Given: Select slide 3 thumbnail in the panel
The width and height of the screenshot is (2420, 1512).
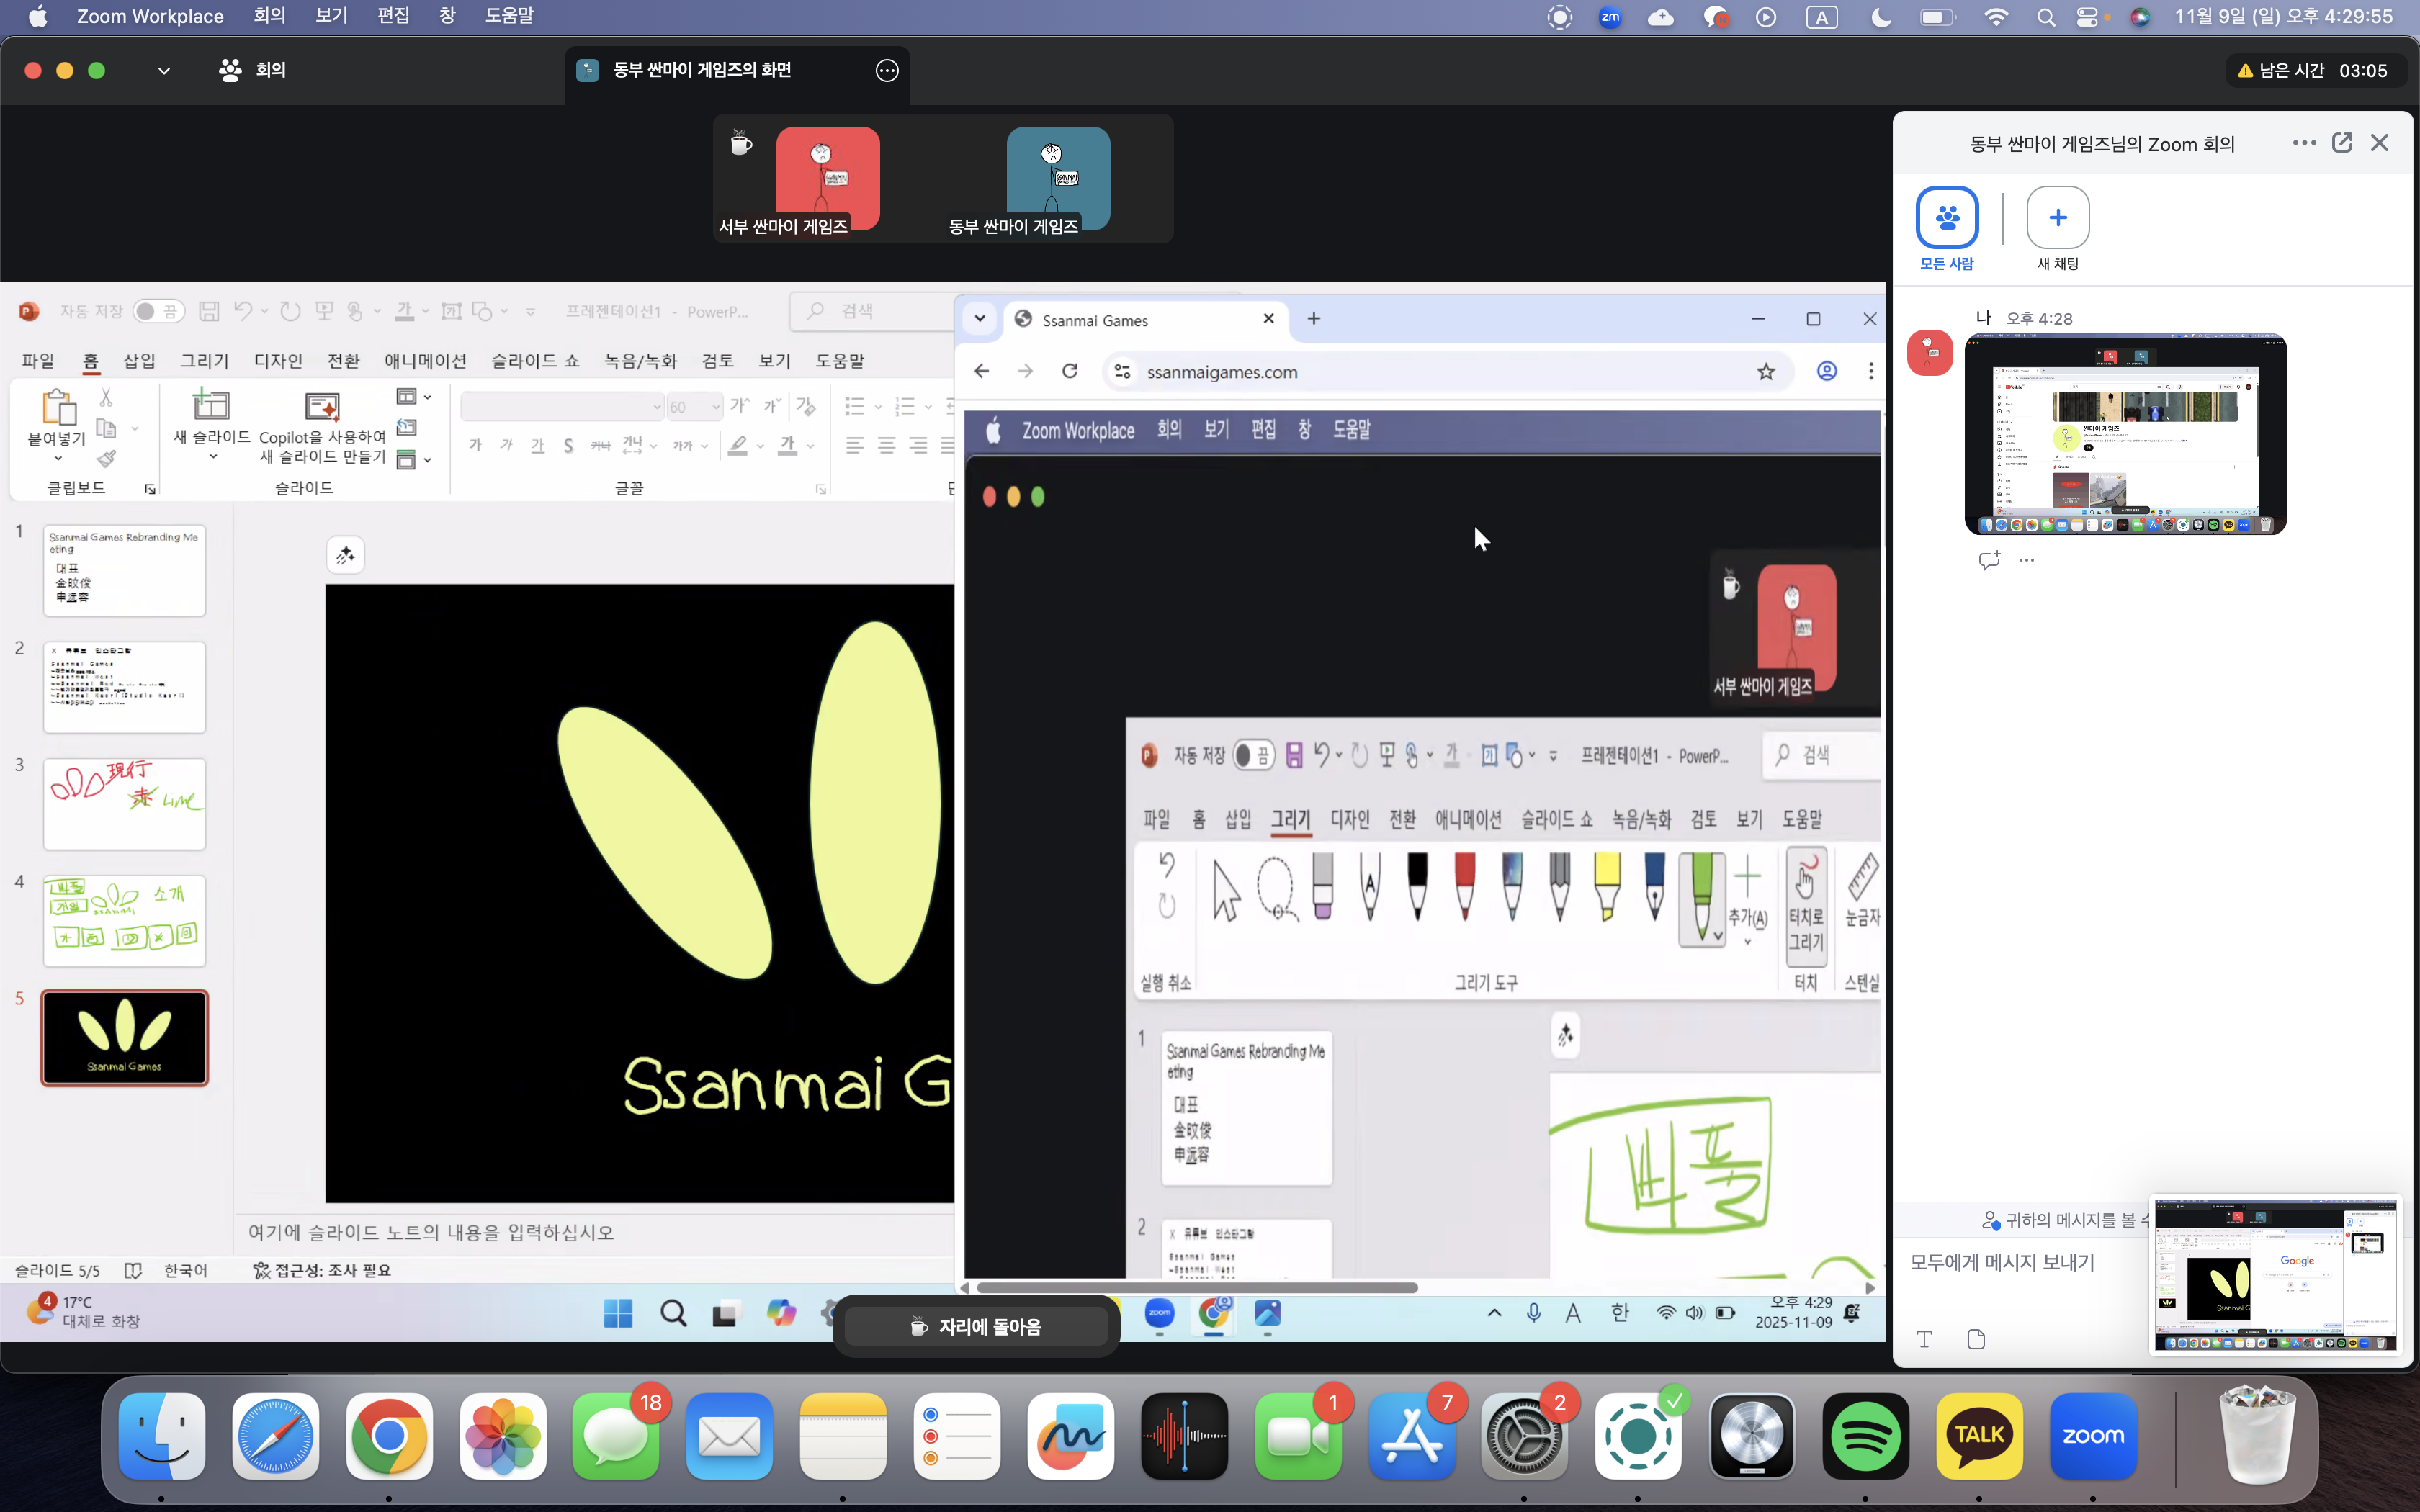Looking at the screenshot, I should 125,804.
